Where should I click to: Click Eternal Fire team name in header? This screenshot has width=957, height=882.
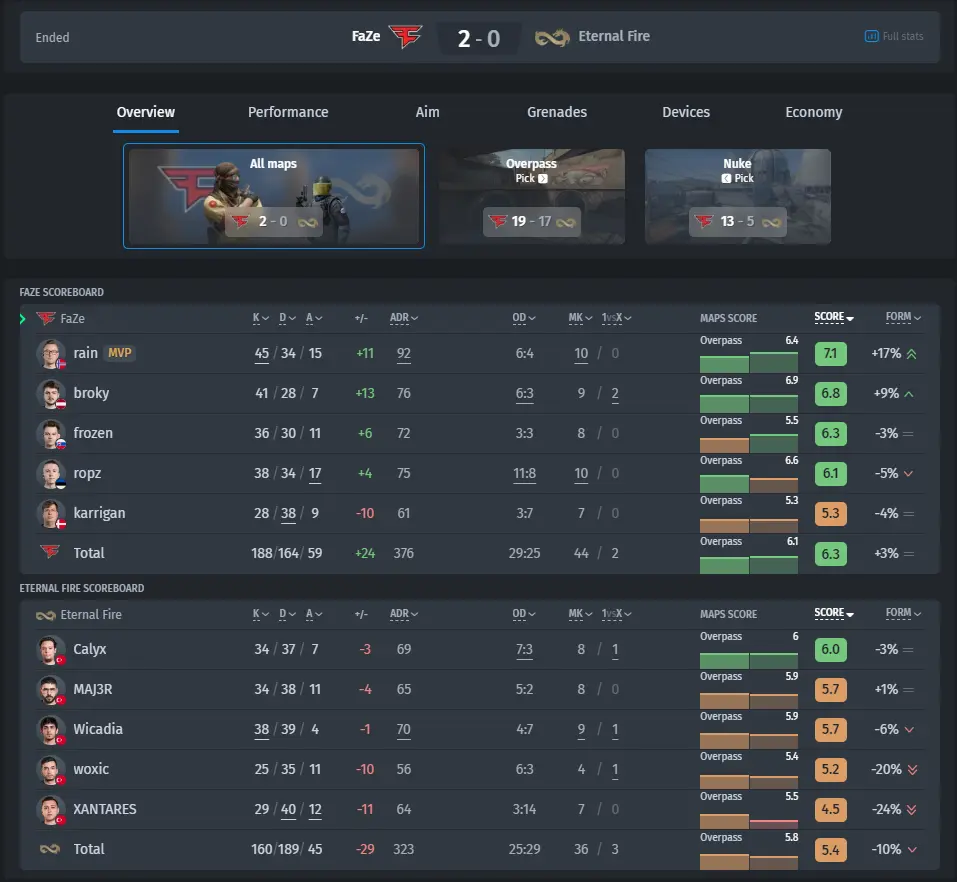pyautogui.click(x=614, y=37)
